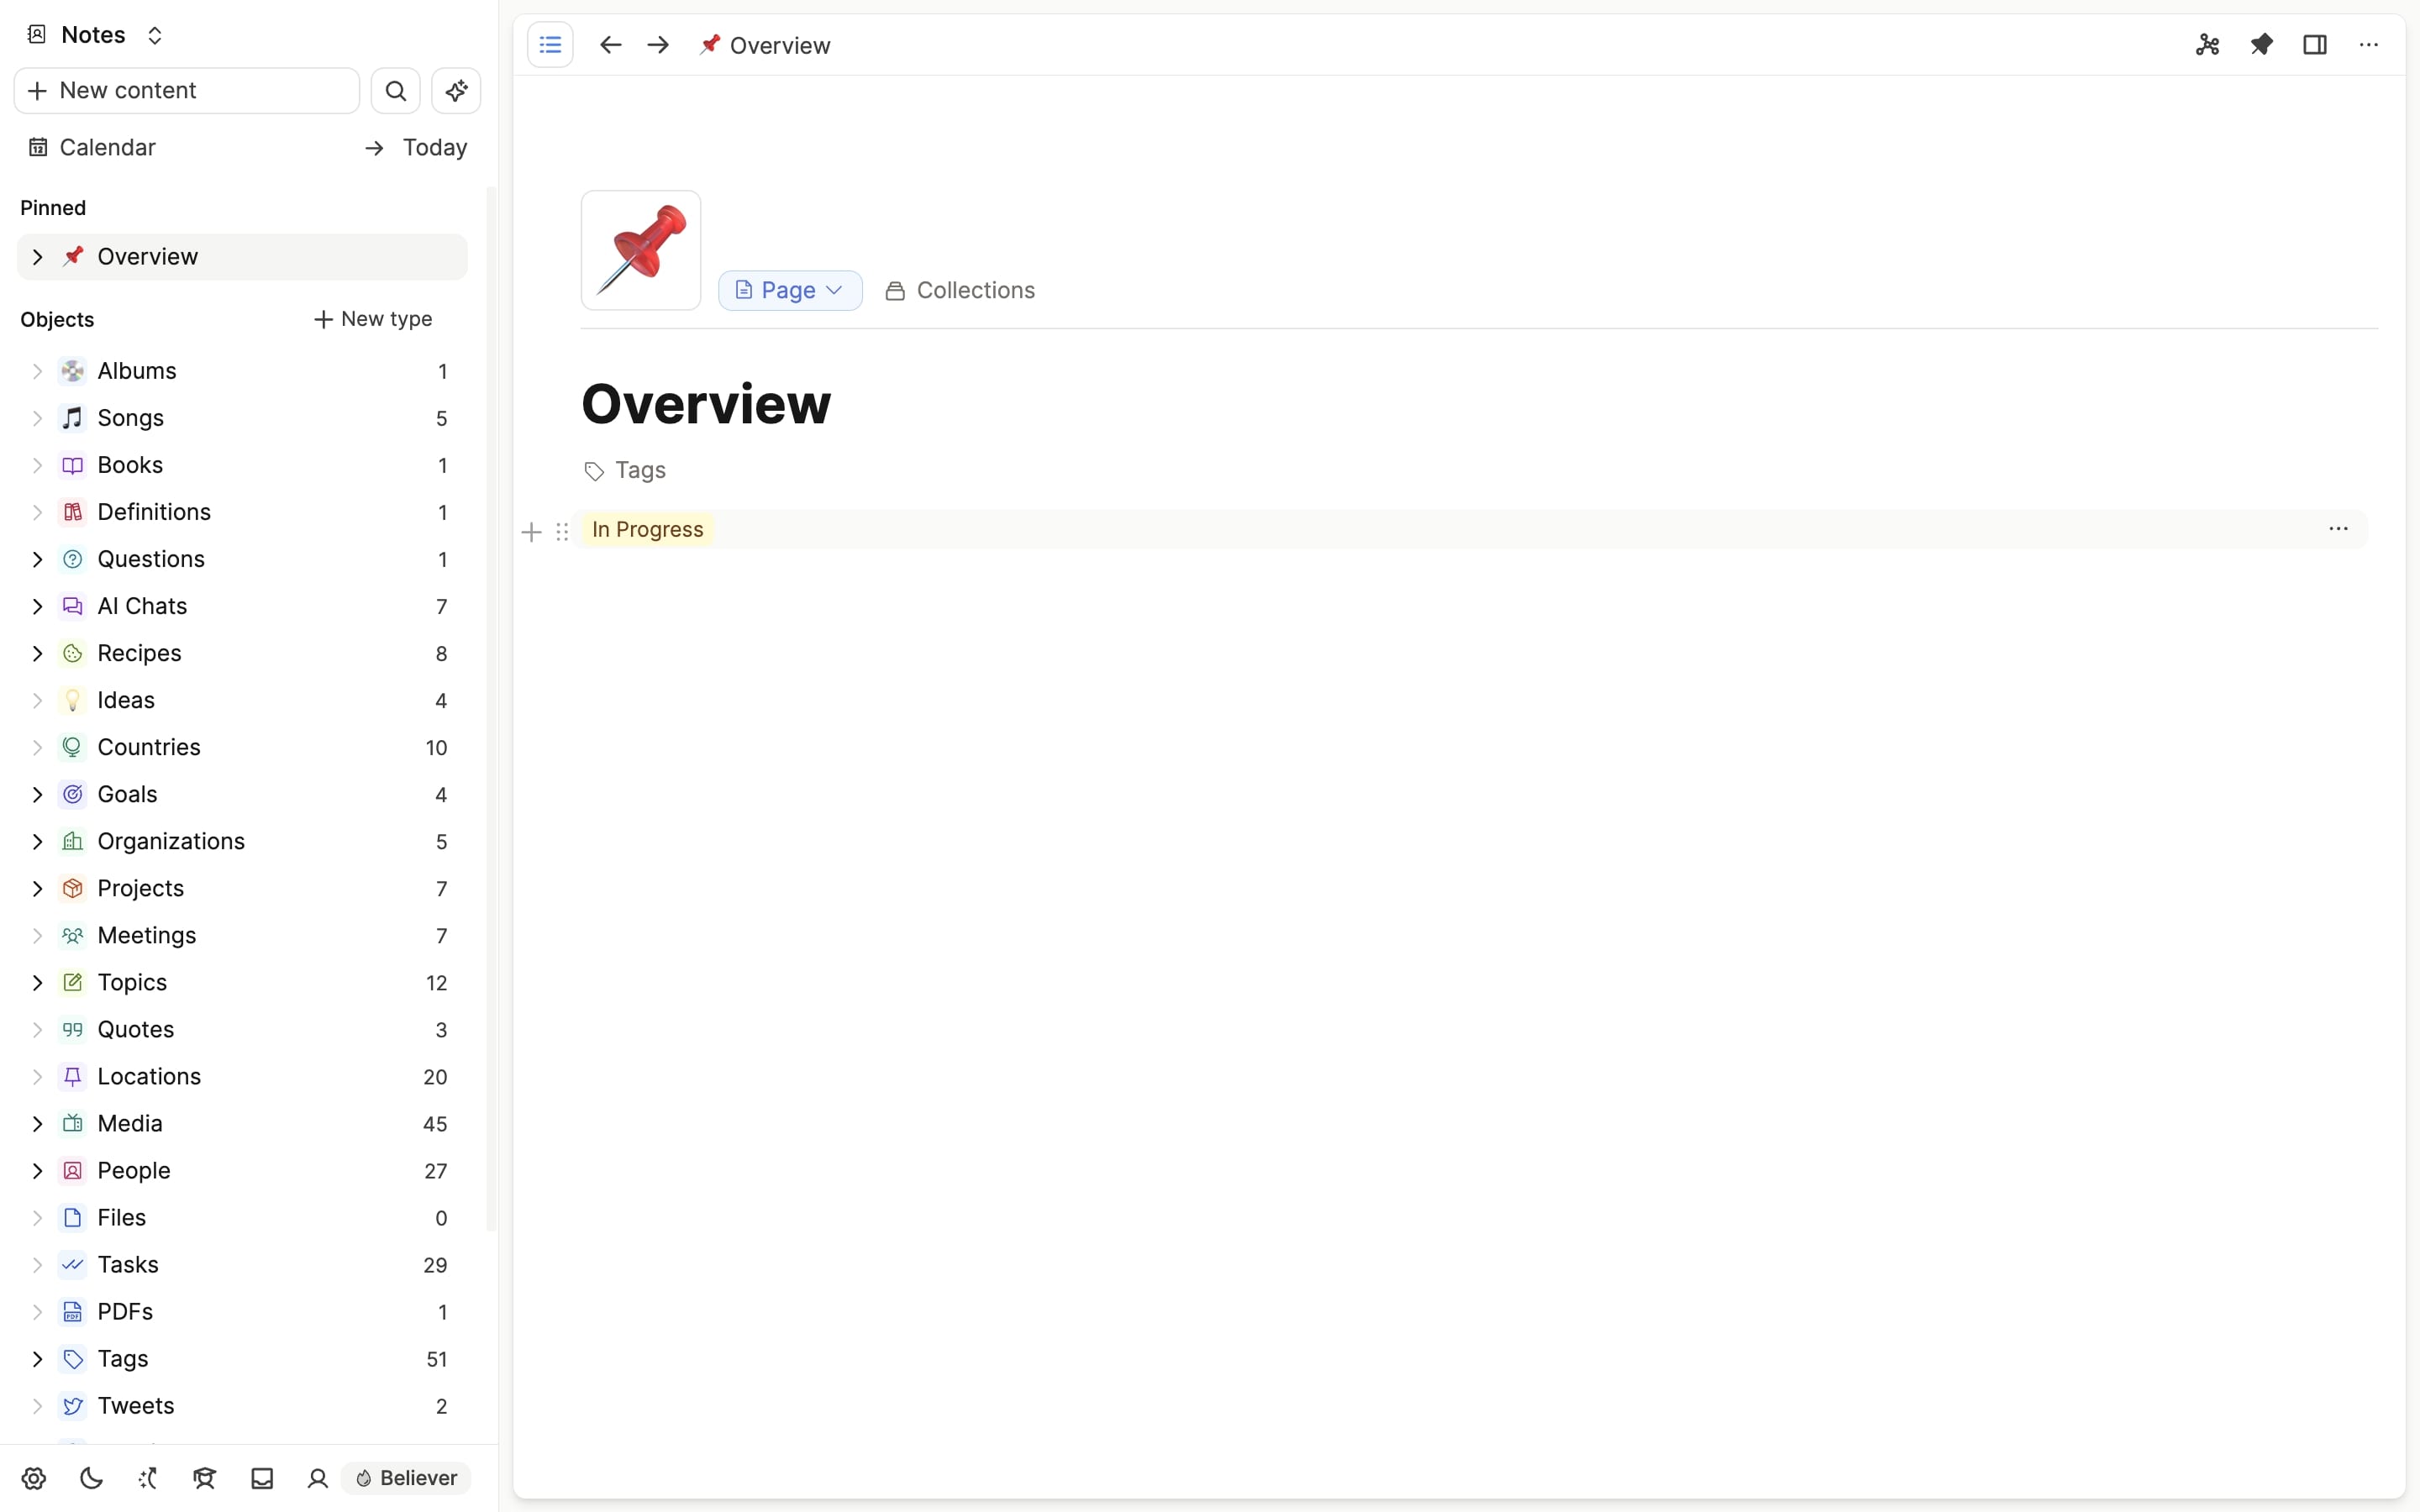This screenshot has width=2420, height=1512.
Task: Open the settings gear in the bottom bar
Action: pos(34,1478)
